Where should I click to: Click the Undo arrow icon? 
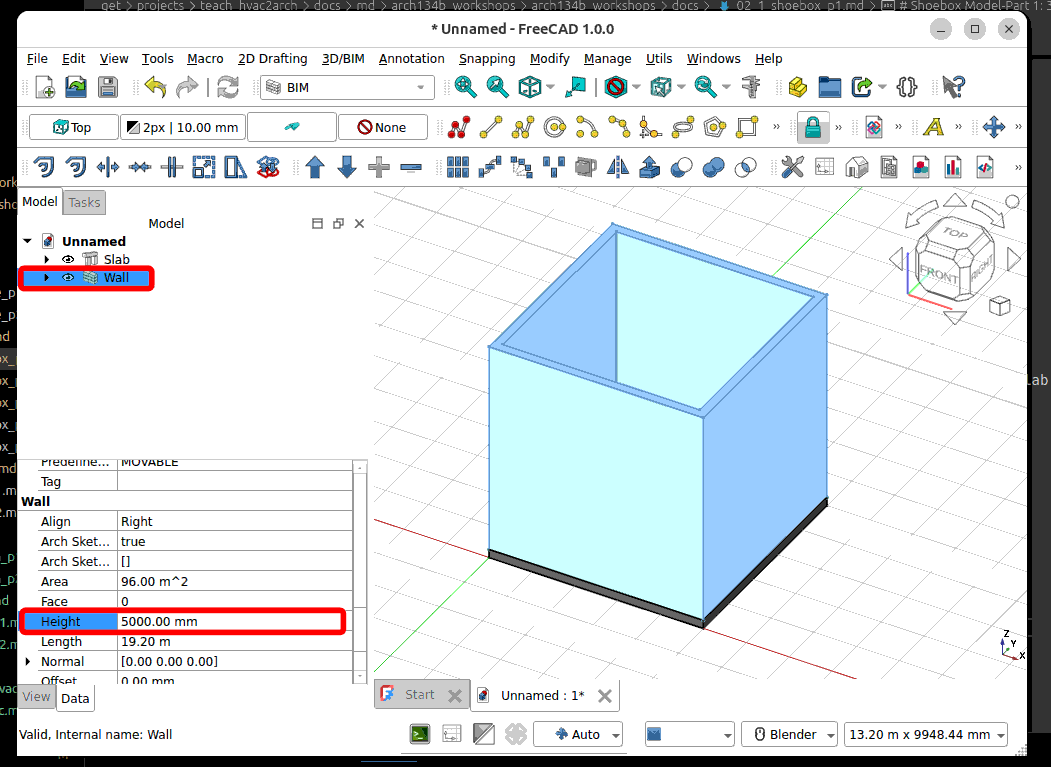155,87
